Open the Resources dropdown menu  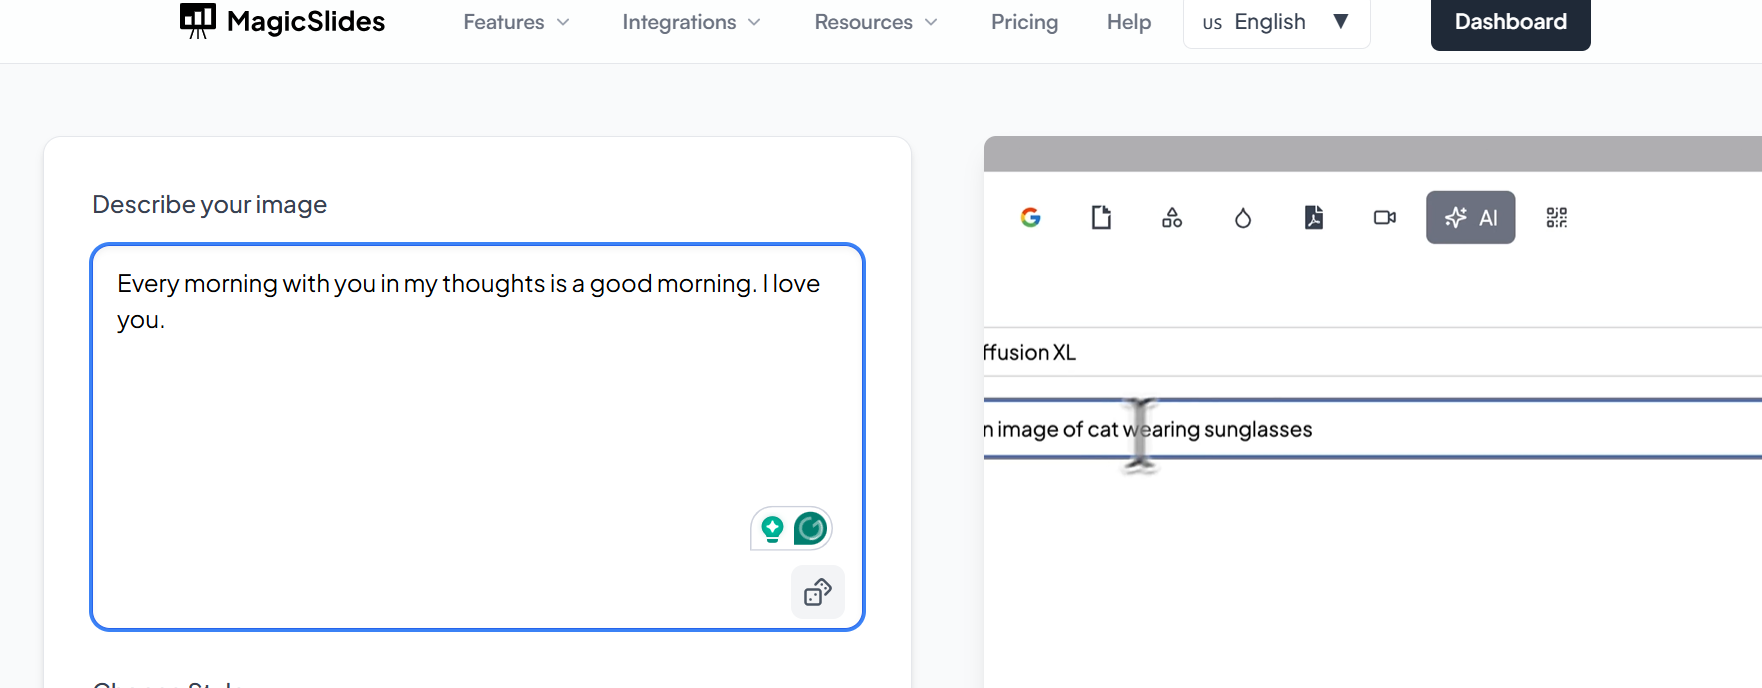coord(875,22)
